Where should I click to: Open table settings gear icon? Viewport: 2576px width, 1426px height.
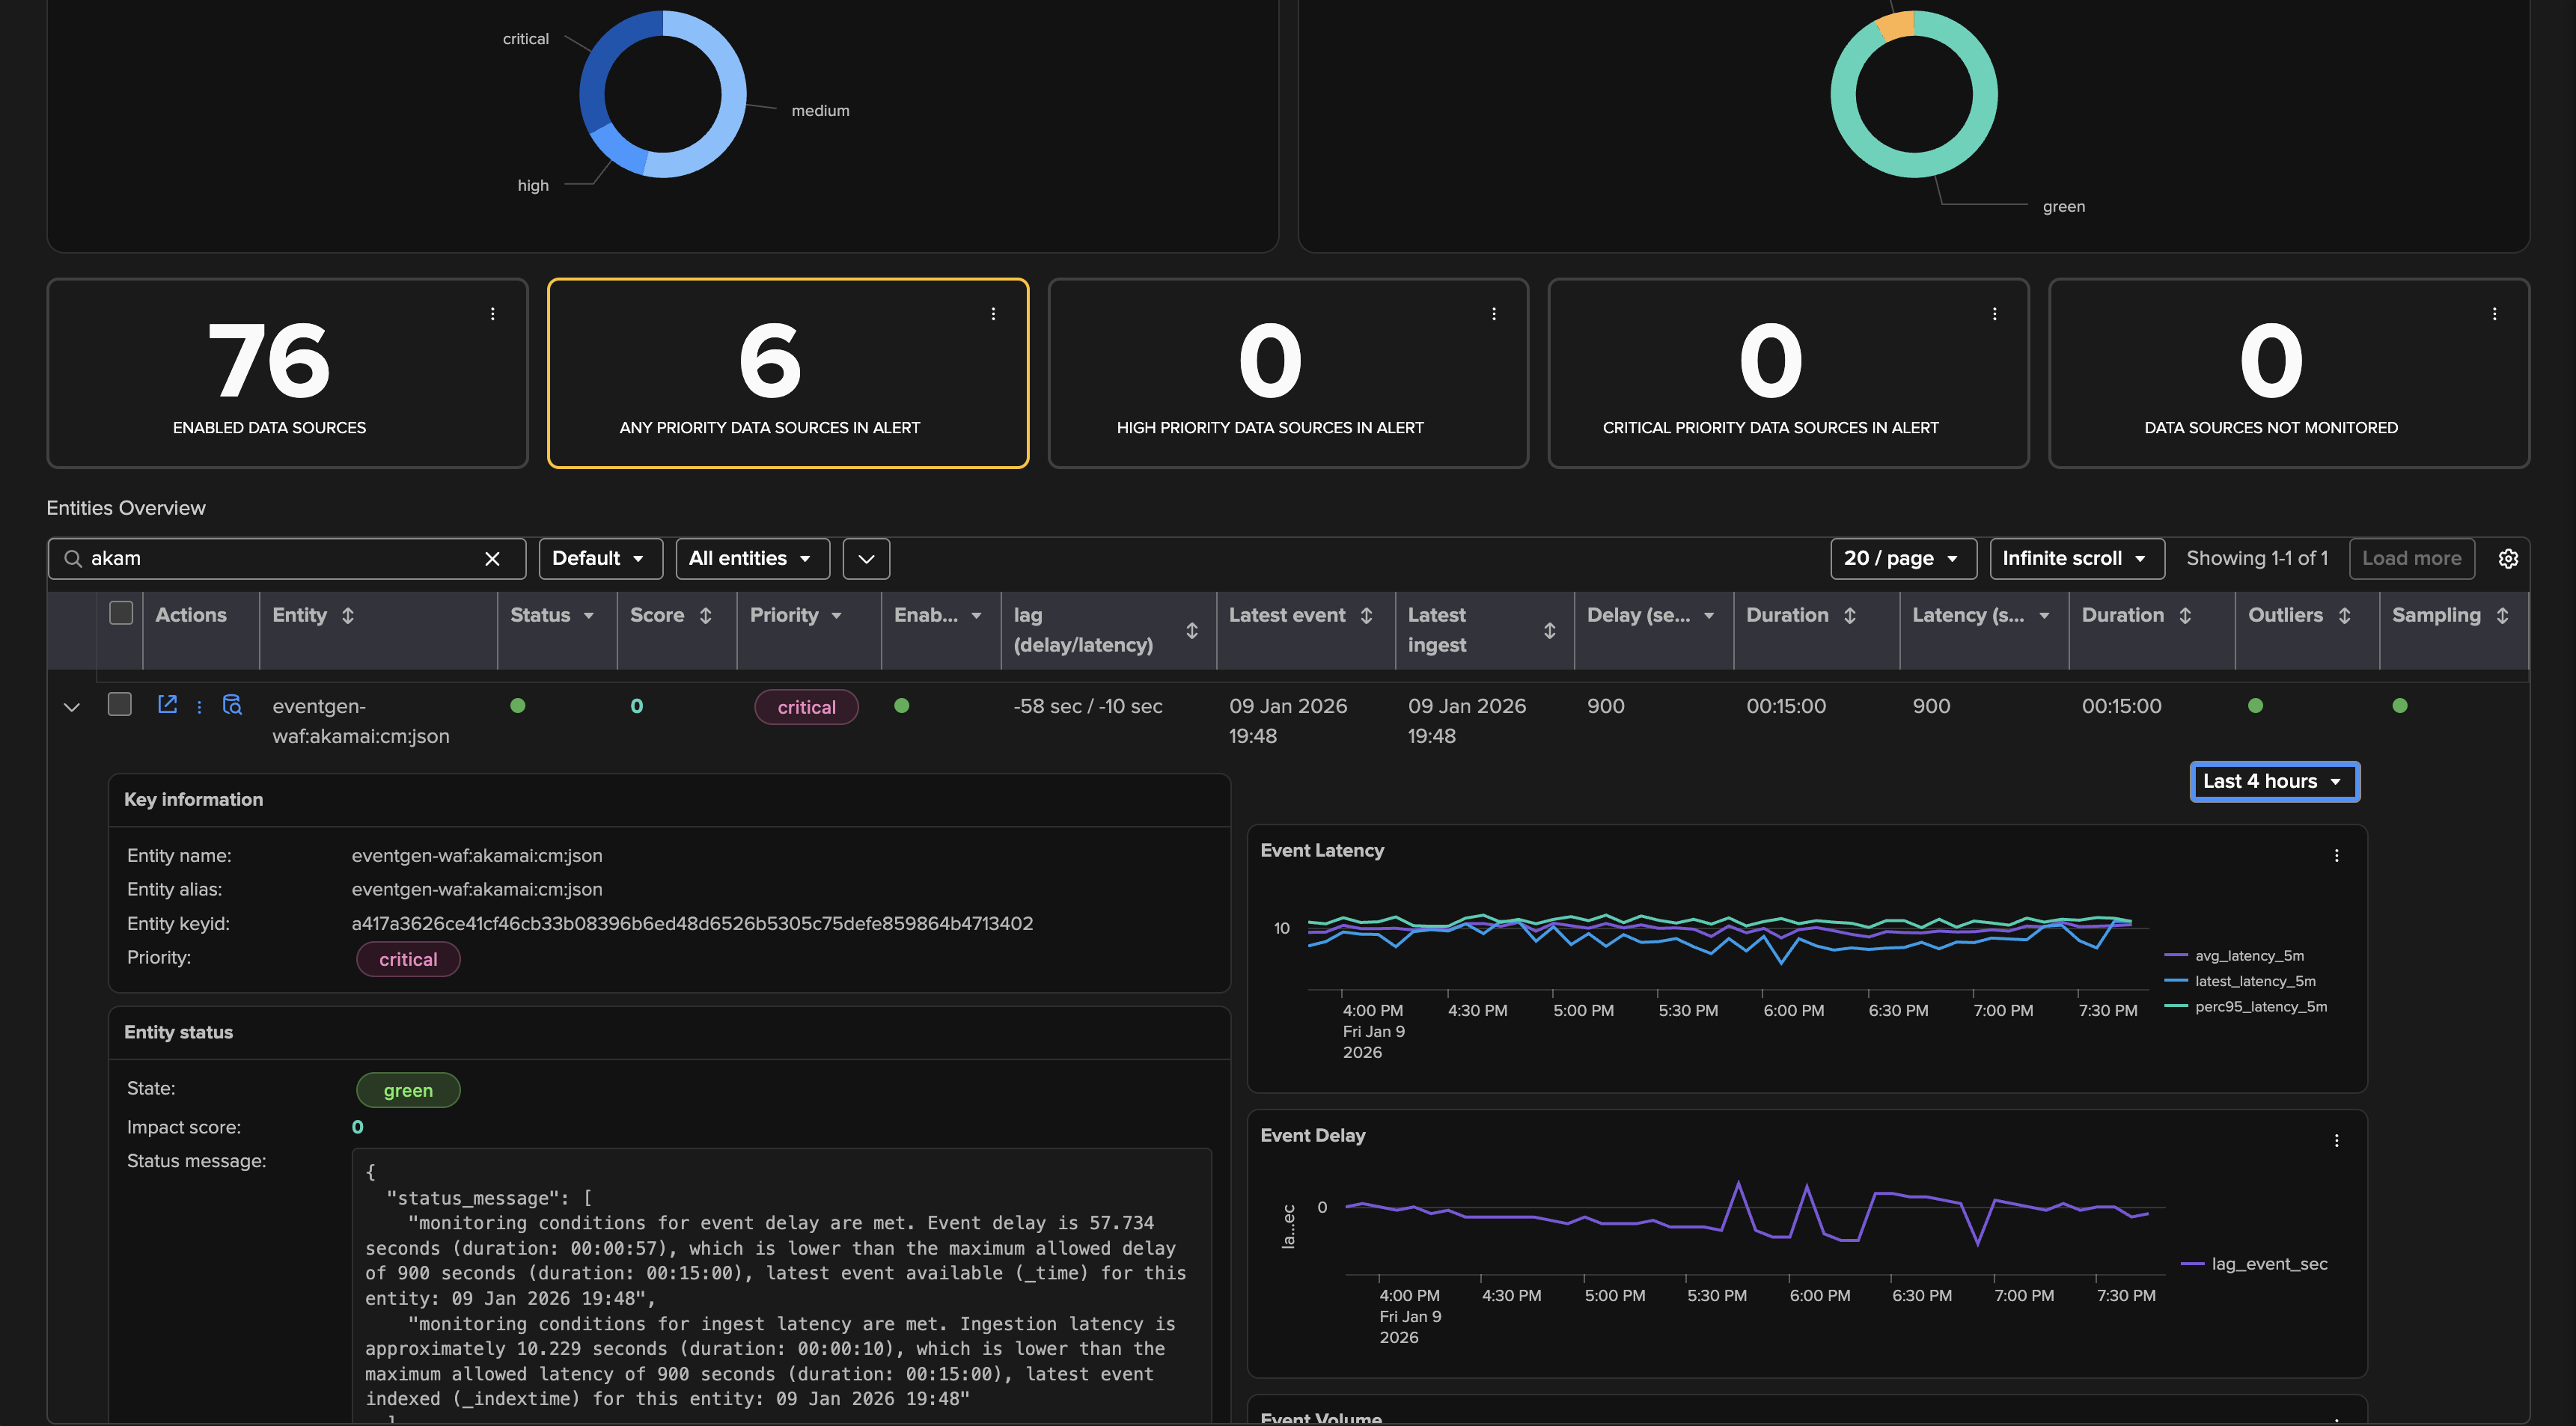2508,559
